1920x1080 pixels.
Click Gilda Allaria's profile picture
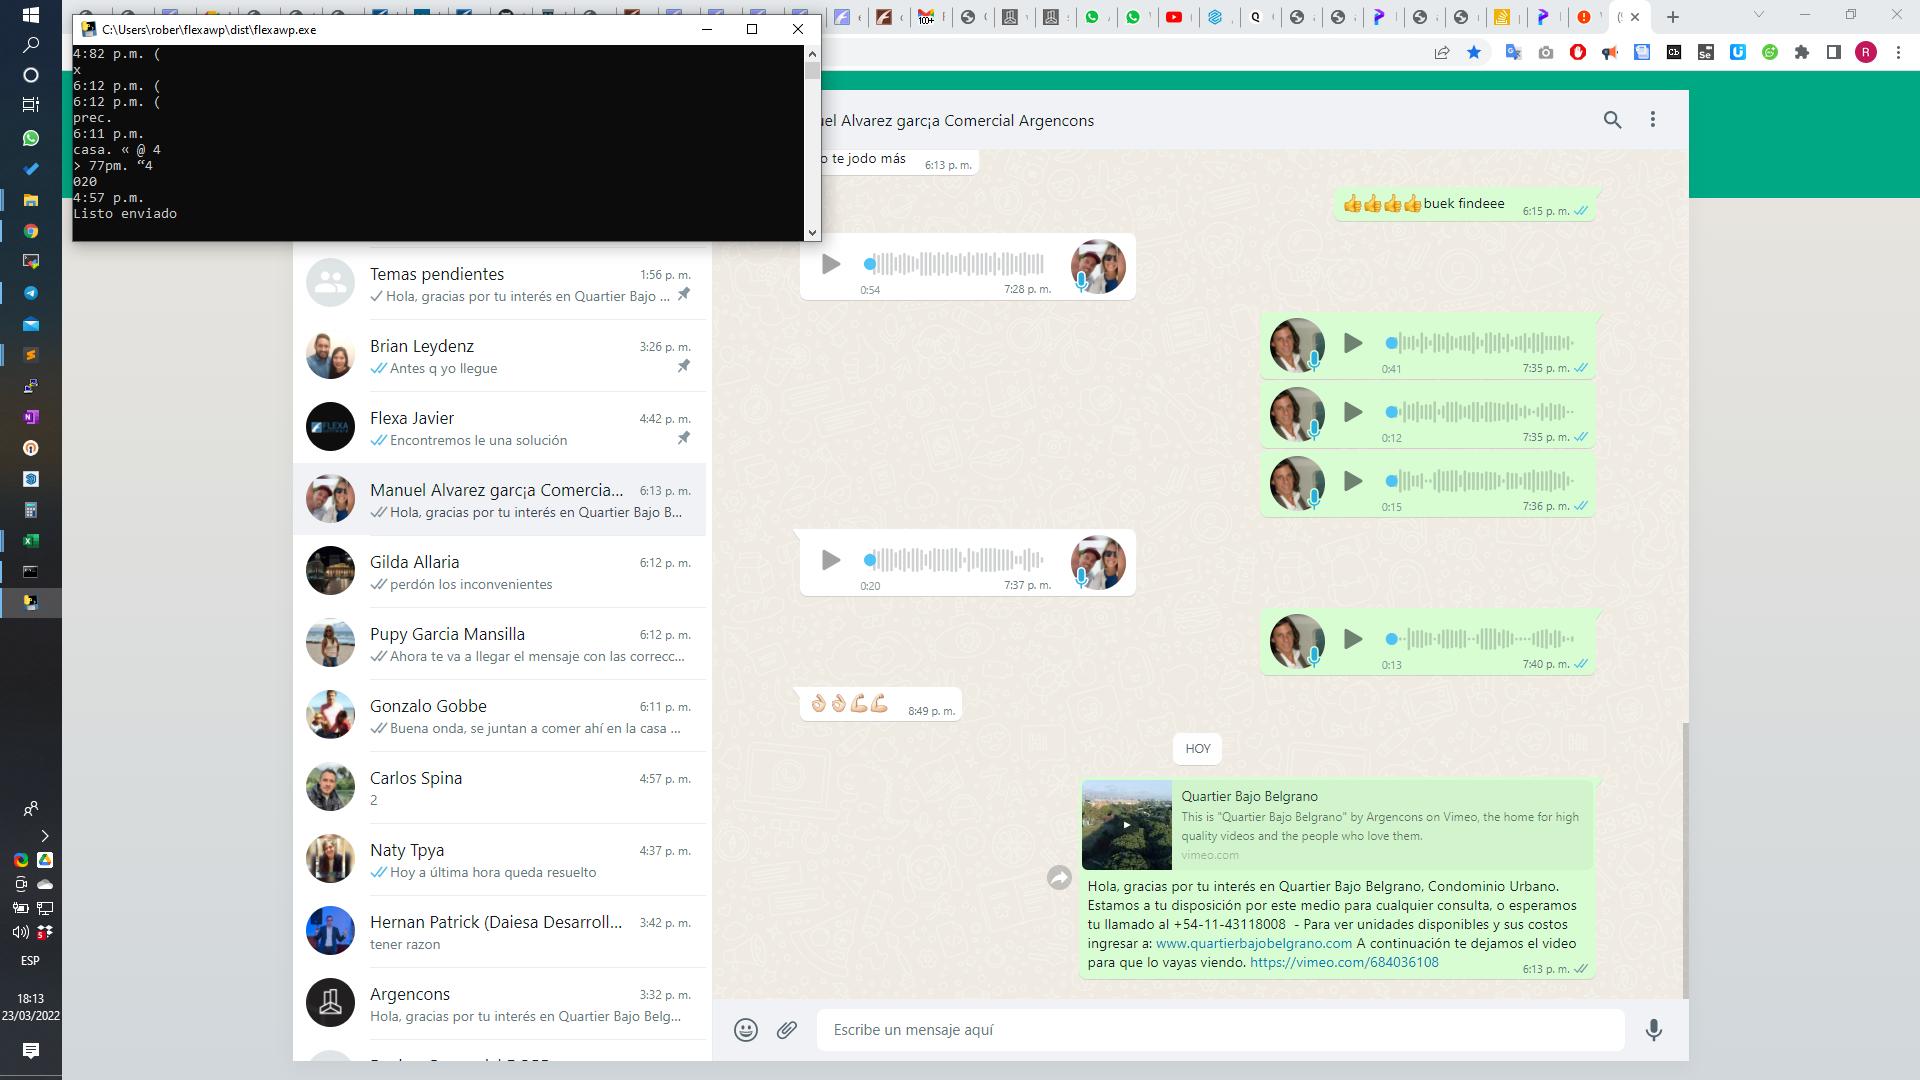pyautogui.click(x=330, y=571)
